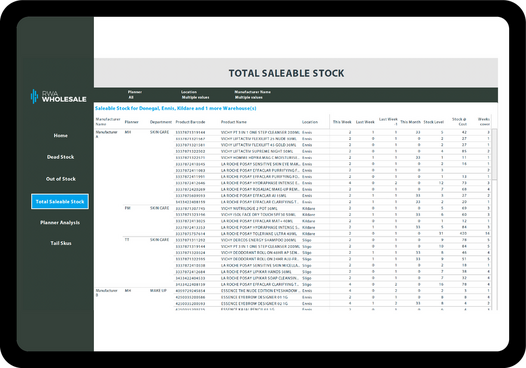The width and height of the screenshot is (526, 368).
Task: Select the Manufacturer B row group cell
Action: click(107, 293)
